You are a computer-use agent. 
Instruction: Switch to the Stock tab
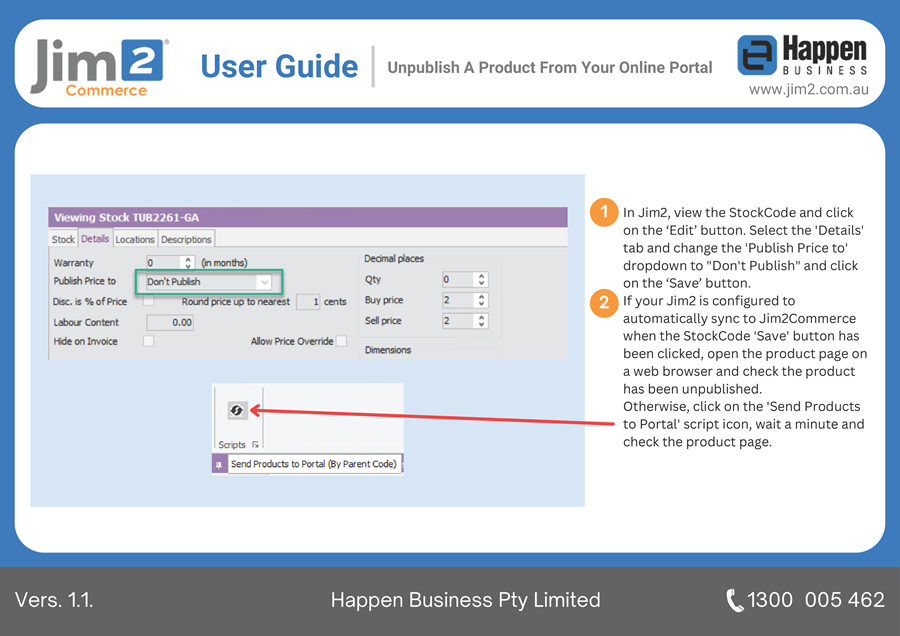tap(64, 240)
